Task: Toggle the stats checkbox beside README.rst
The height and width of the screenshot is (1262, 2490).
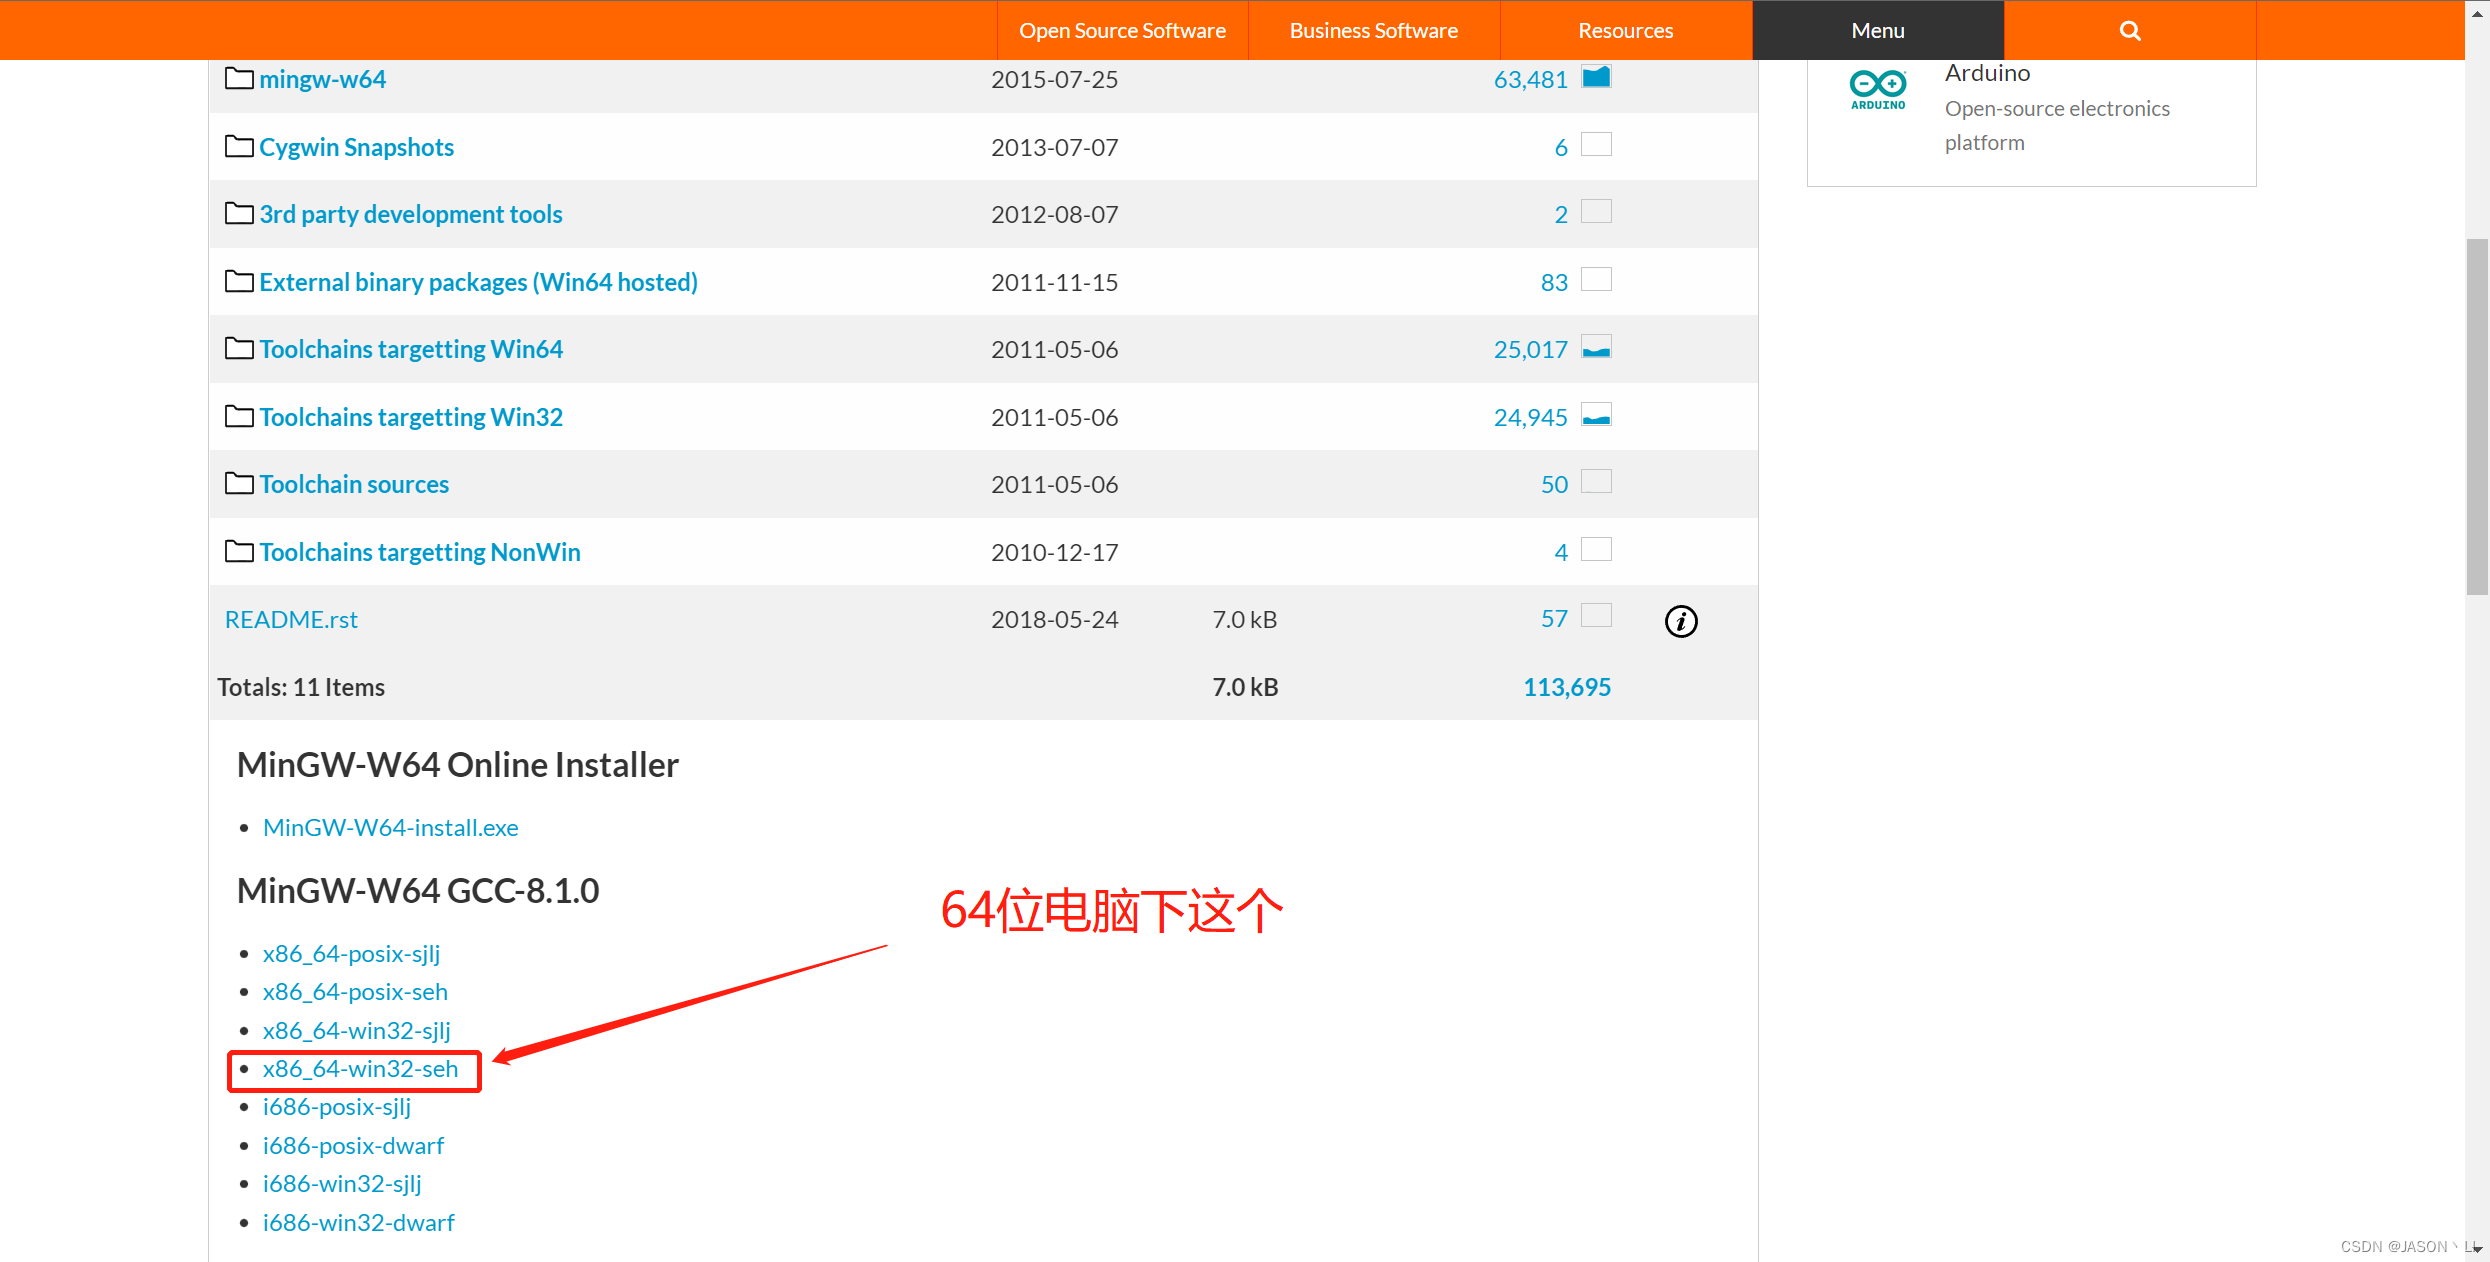Action: pos(1596,615)
